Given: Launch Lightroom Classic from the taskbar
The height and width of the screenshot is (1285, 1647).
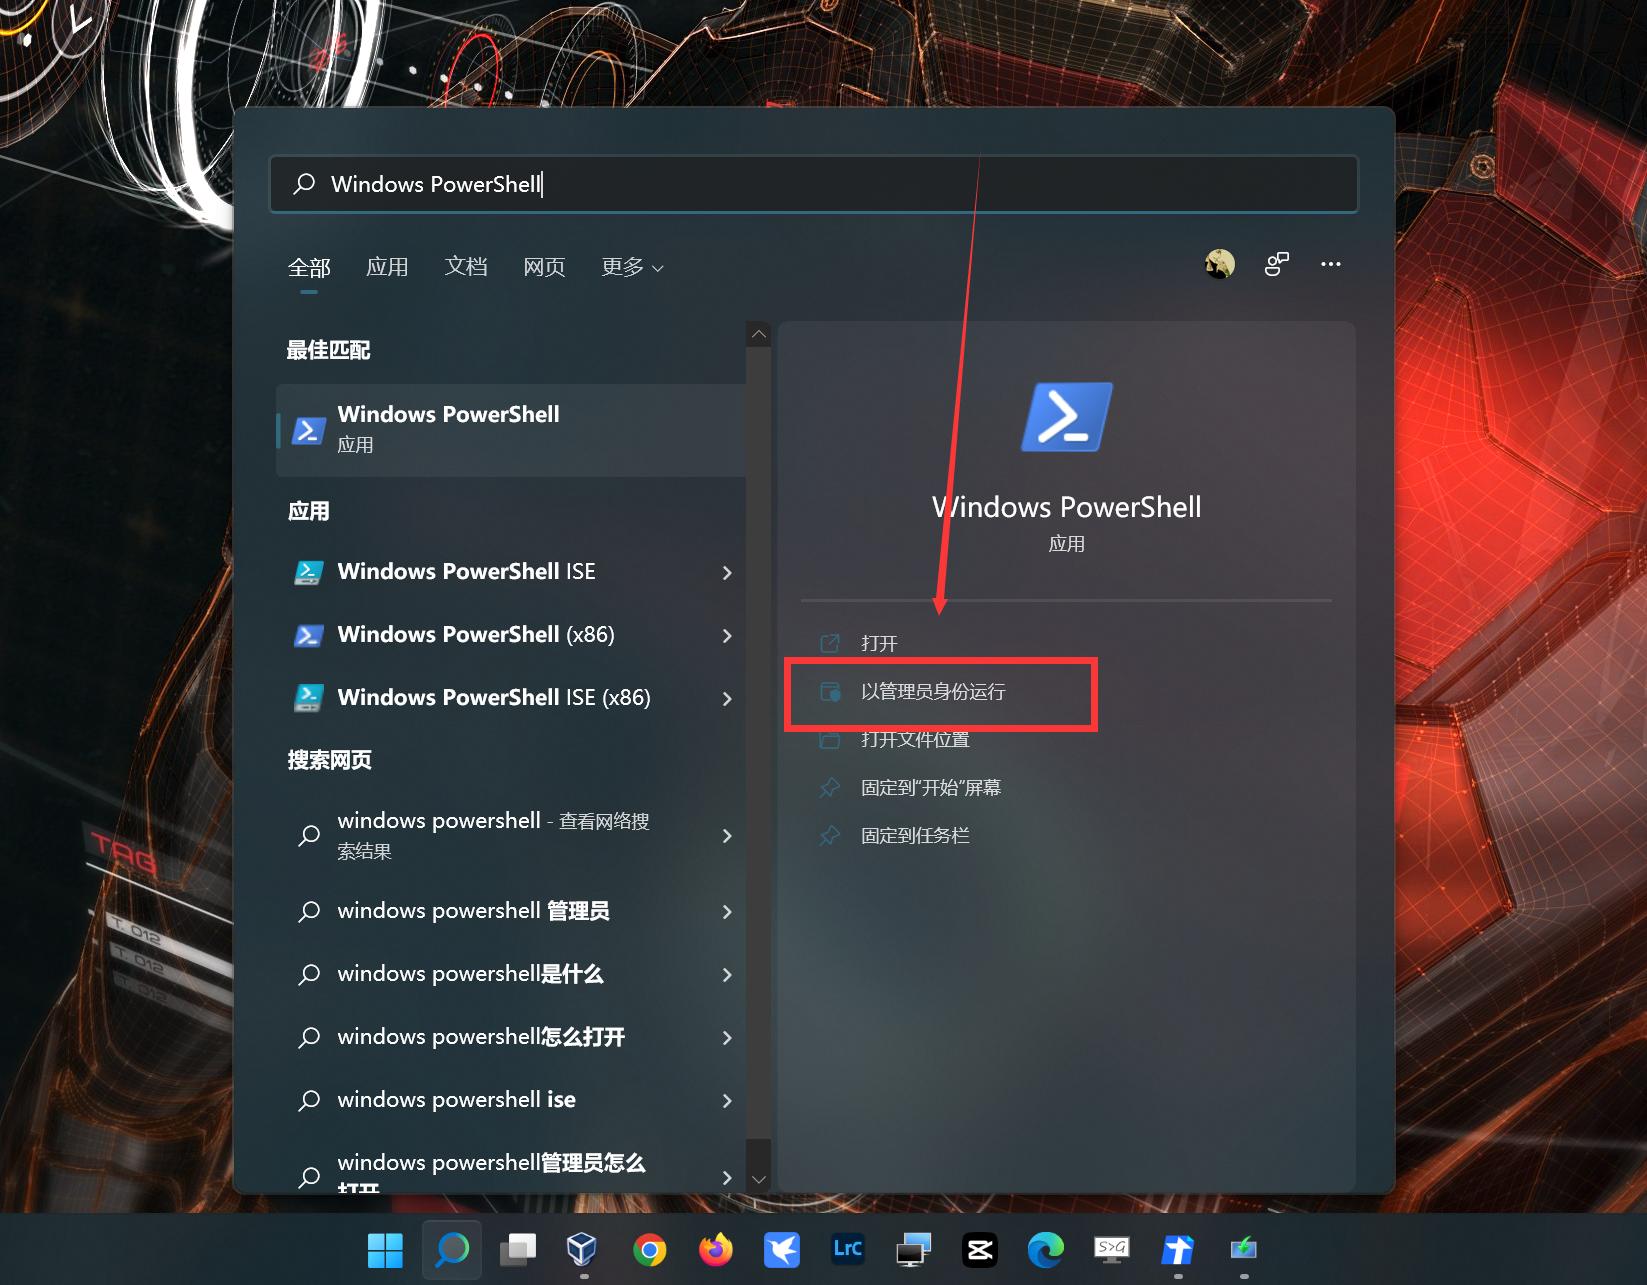Looking at the screenshot, I should [847, 1249].
